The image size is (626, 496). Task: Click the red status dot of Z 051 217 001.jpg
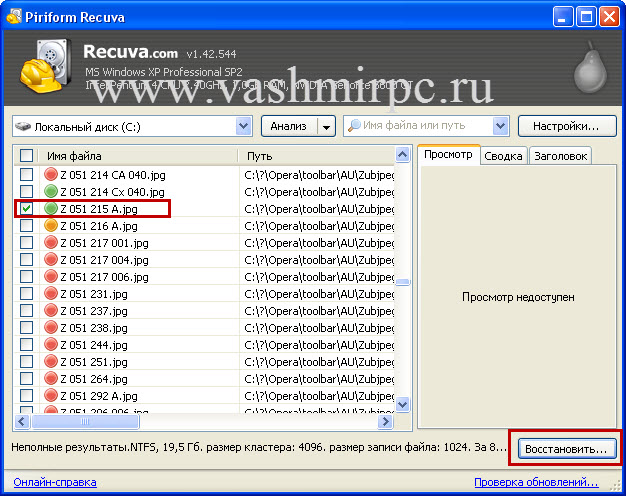51,242
